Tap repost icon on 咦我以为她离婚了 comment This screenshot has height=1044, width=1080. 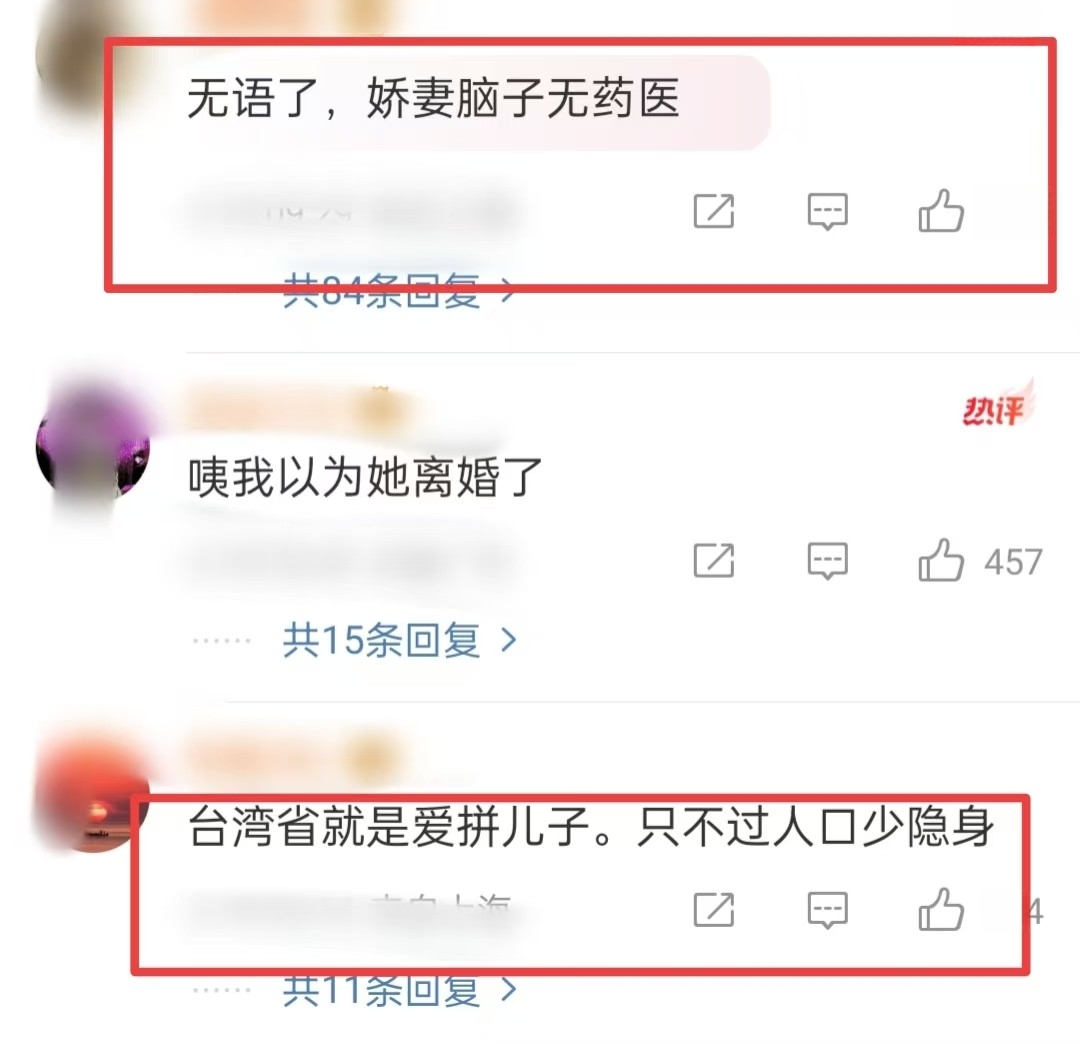tap(714, 560)
